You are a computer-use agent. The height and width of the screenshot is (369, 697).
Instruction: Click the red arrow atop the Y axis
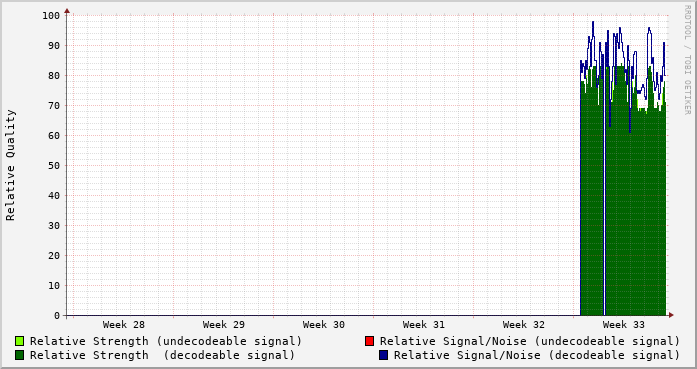tap(67, 11)
